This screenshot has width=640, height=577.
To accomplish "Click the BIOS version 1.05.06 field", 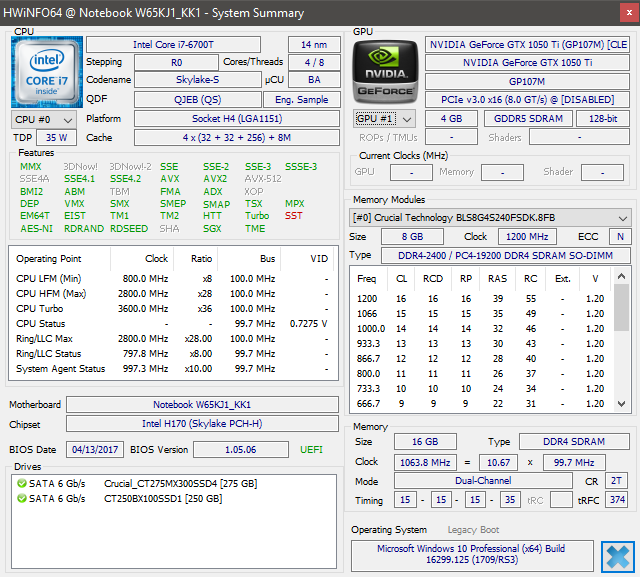I will point(241,450).
